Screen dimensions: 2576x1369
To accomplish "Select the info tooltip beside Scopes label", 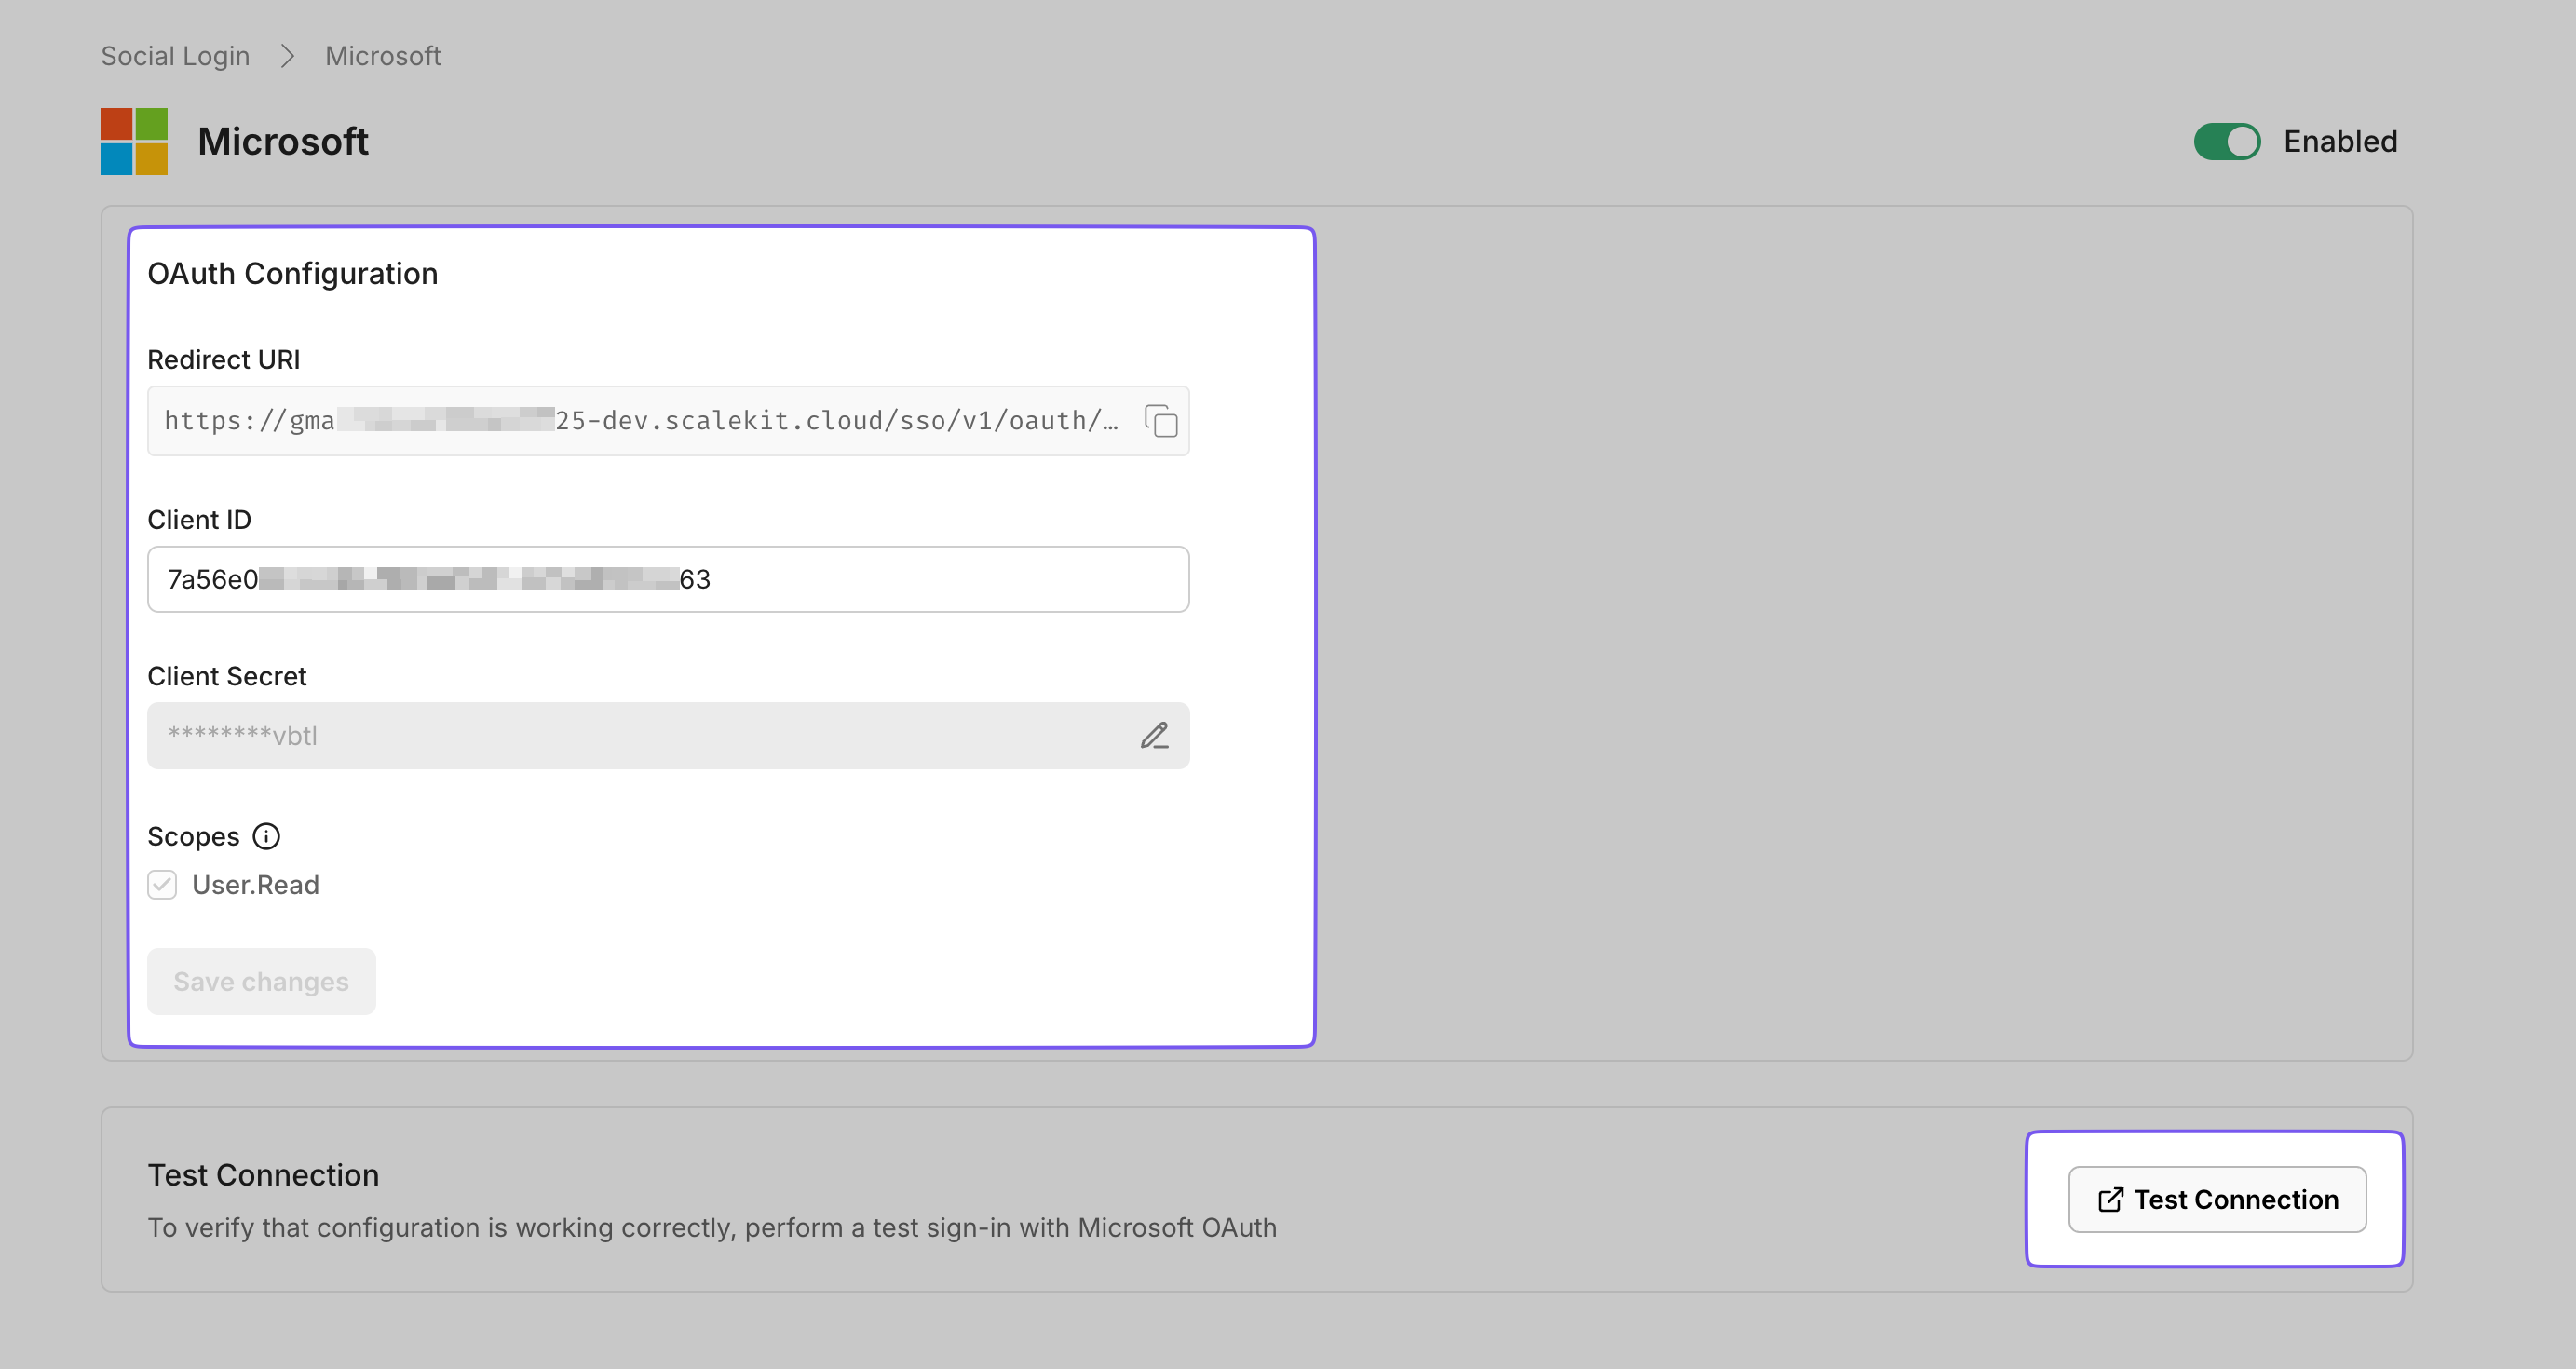I will [x=265, y=836].
